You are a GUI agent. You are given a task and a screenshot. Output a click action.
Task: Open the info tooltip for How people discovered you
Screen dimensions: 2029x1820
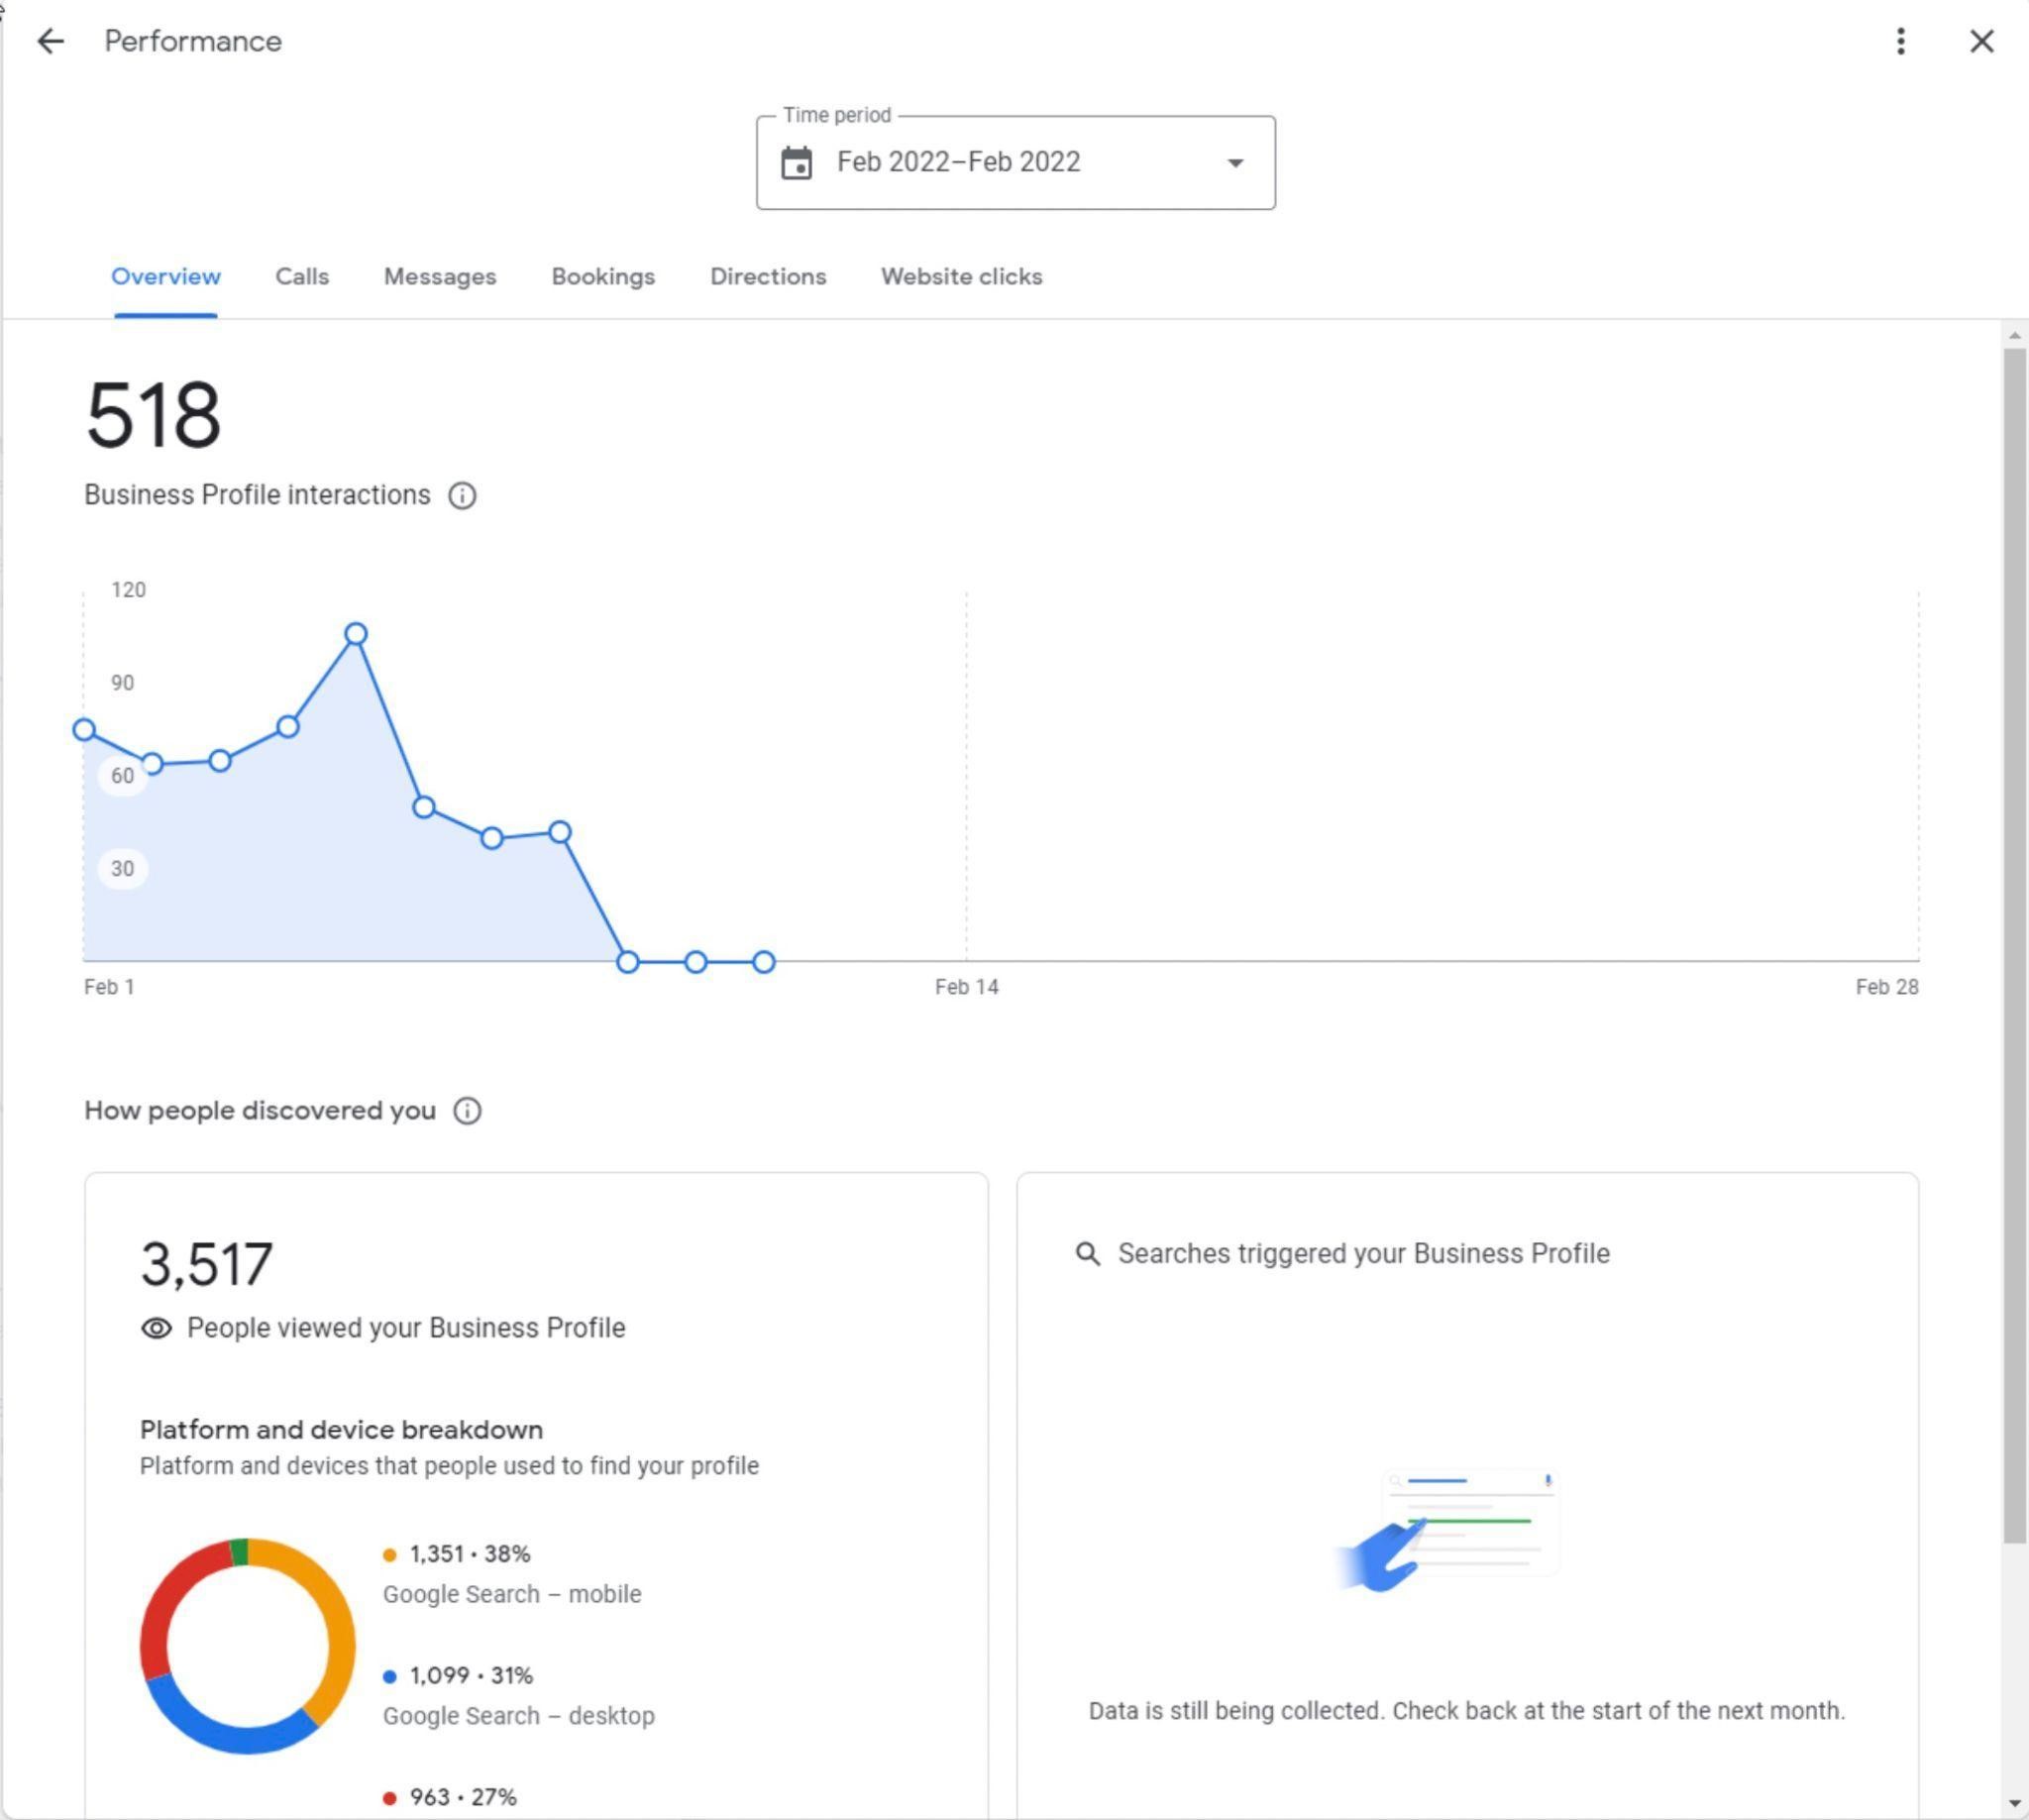(x=466, y=1110)
